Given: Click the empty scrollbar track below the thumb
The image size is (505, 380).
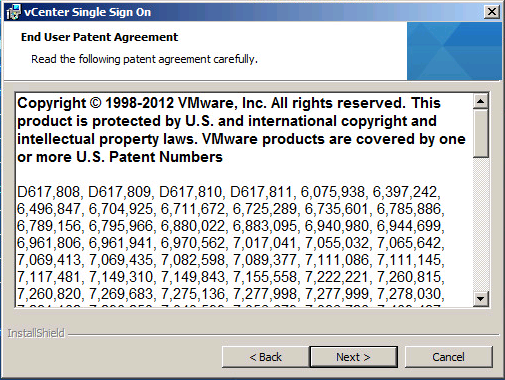Looking at the screenshot, I should [481, 224].
